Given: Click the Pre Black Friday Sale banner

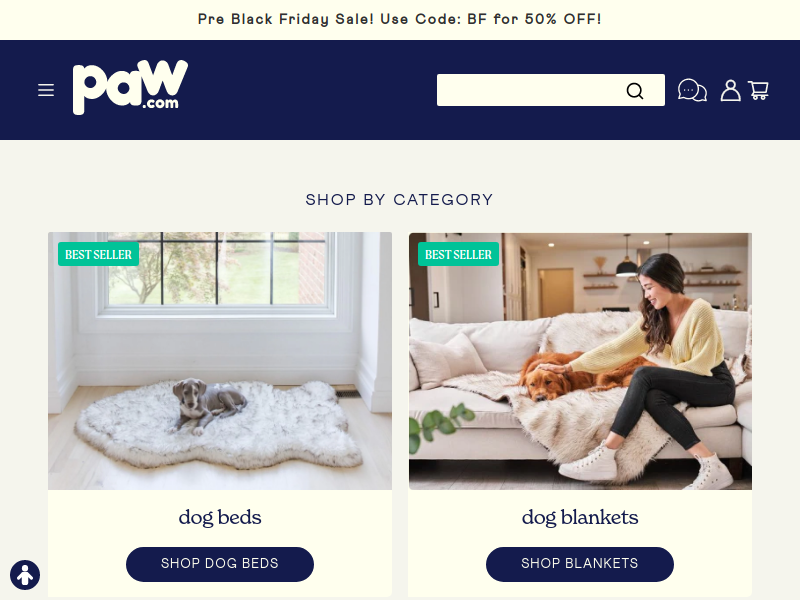Looking at the screenshot, I should click(400, 19).
